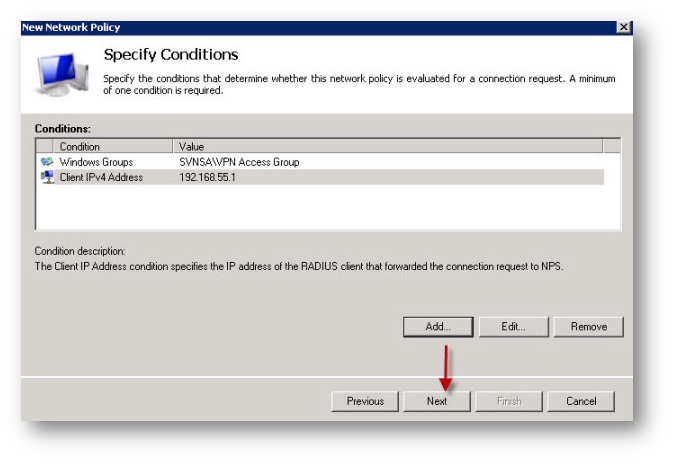The image size is (675, 463).
Task: Click the Edit... button
Action: pyautogui.click(x=514, y=327)
